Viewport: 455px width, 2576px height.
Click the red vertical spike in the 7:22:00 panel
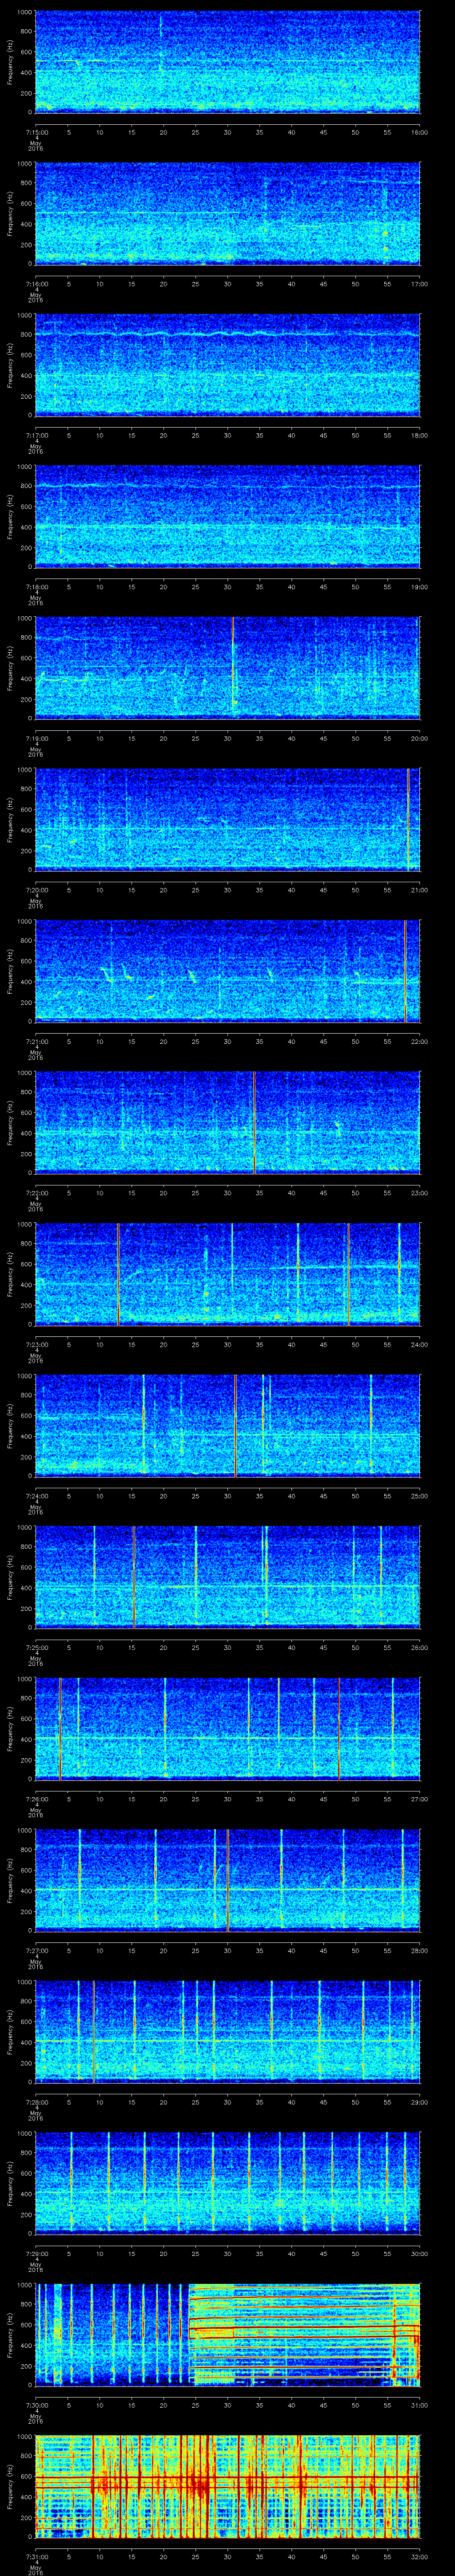(x=254, y=1122)
